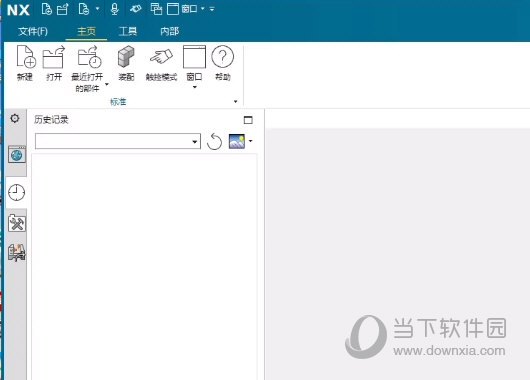Click the microphone voice command icon
This screenshot has height=380, width=530.
click(x=115, y=9)
